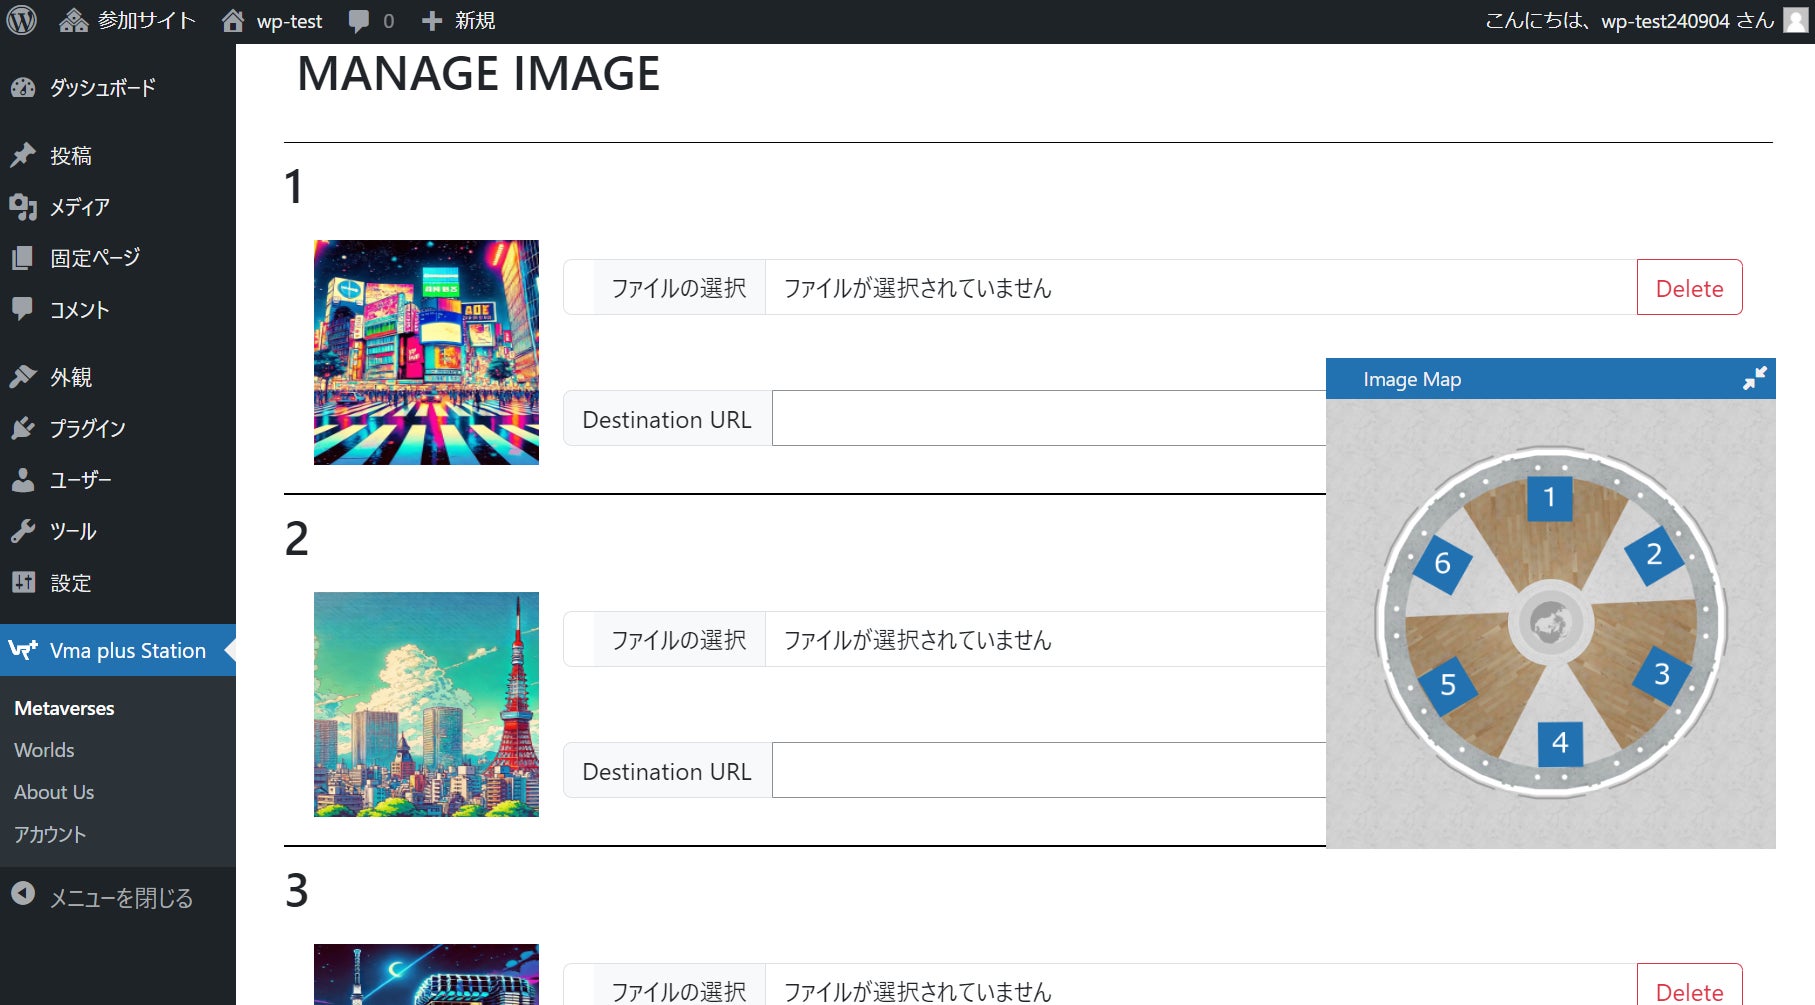This screenshot has width=1815, height=1005.
Task: Collapse sidebar with メニューを閉じる
Action: pyautogui.click(x=118, y=898)
